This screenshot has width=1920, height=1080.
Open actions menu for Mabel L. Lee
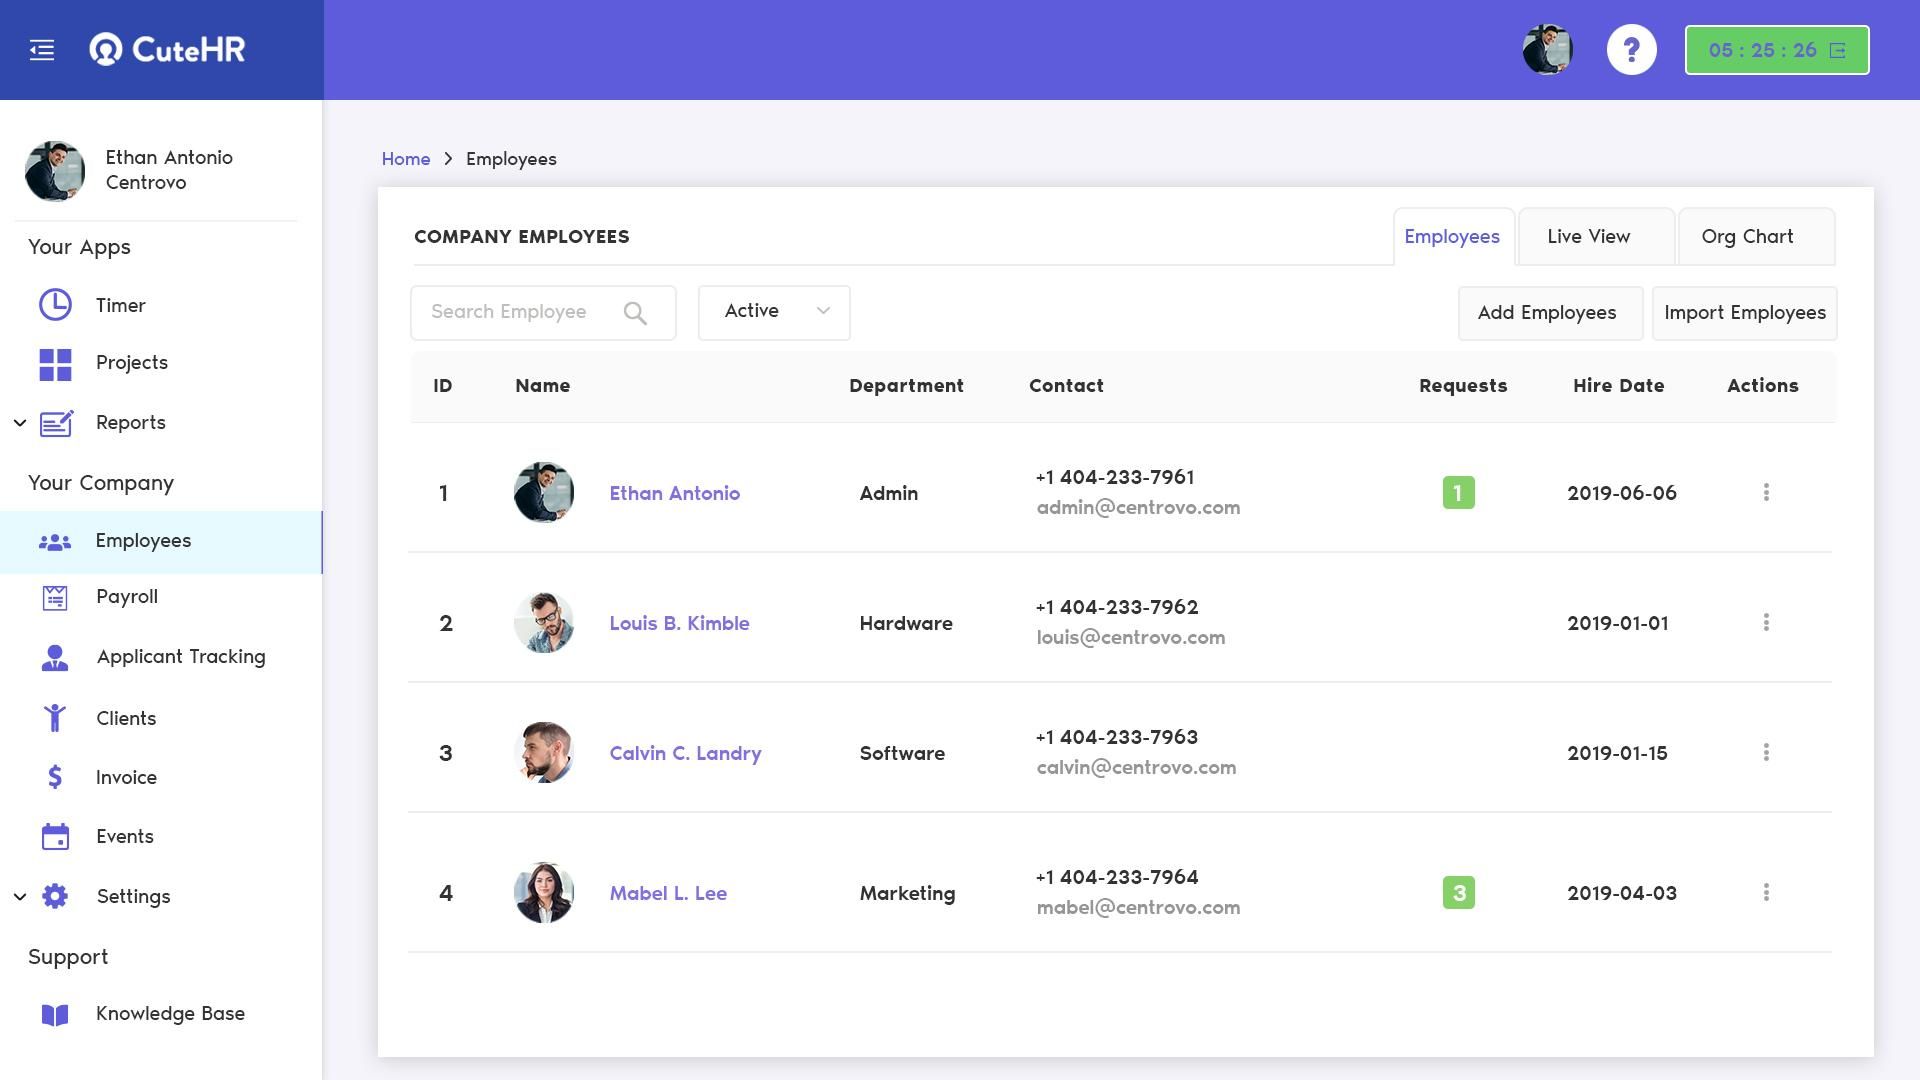1766,893
